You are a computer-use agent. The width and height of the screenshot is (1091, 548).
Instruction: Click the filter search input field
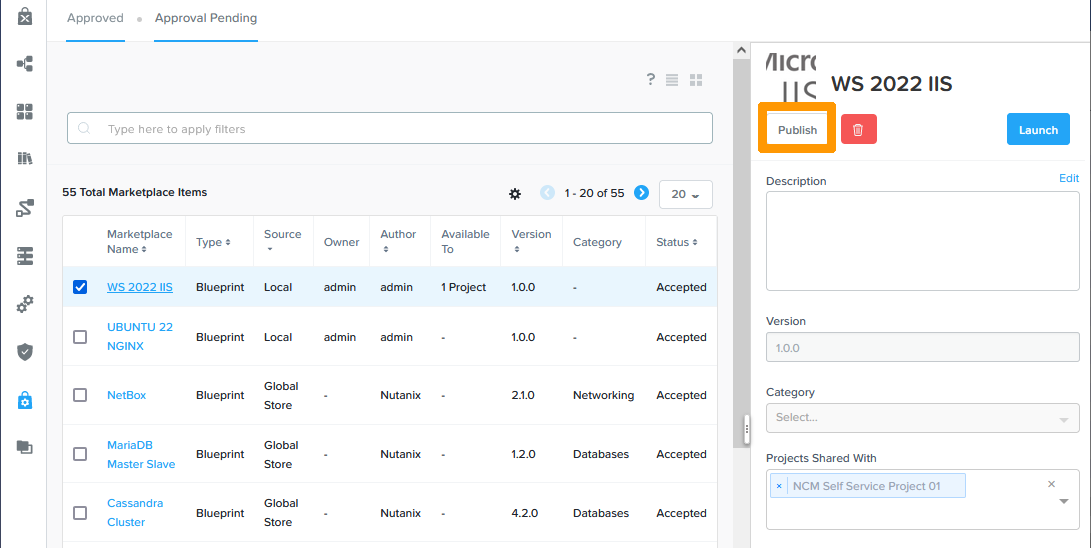tap(390, 129)
